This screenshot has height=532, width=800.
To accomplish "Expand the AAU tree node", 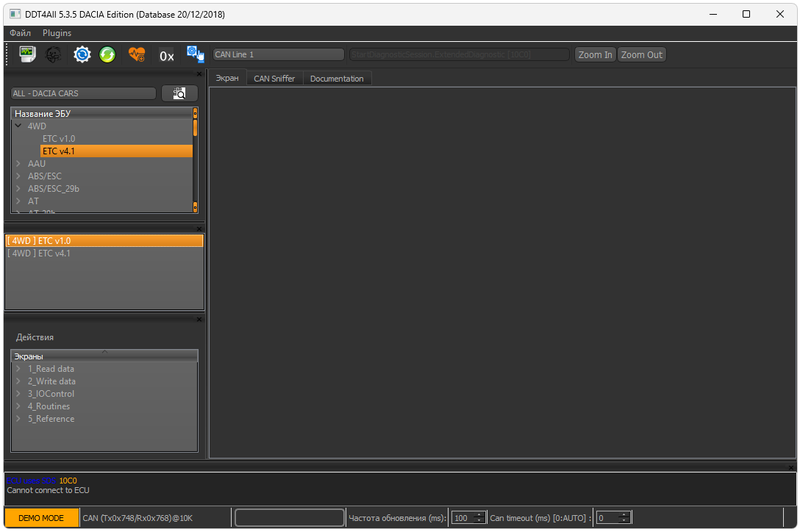I will [x=18, y=164].
